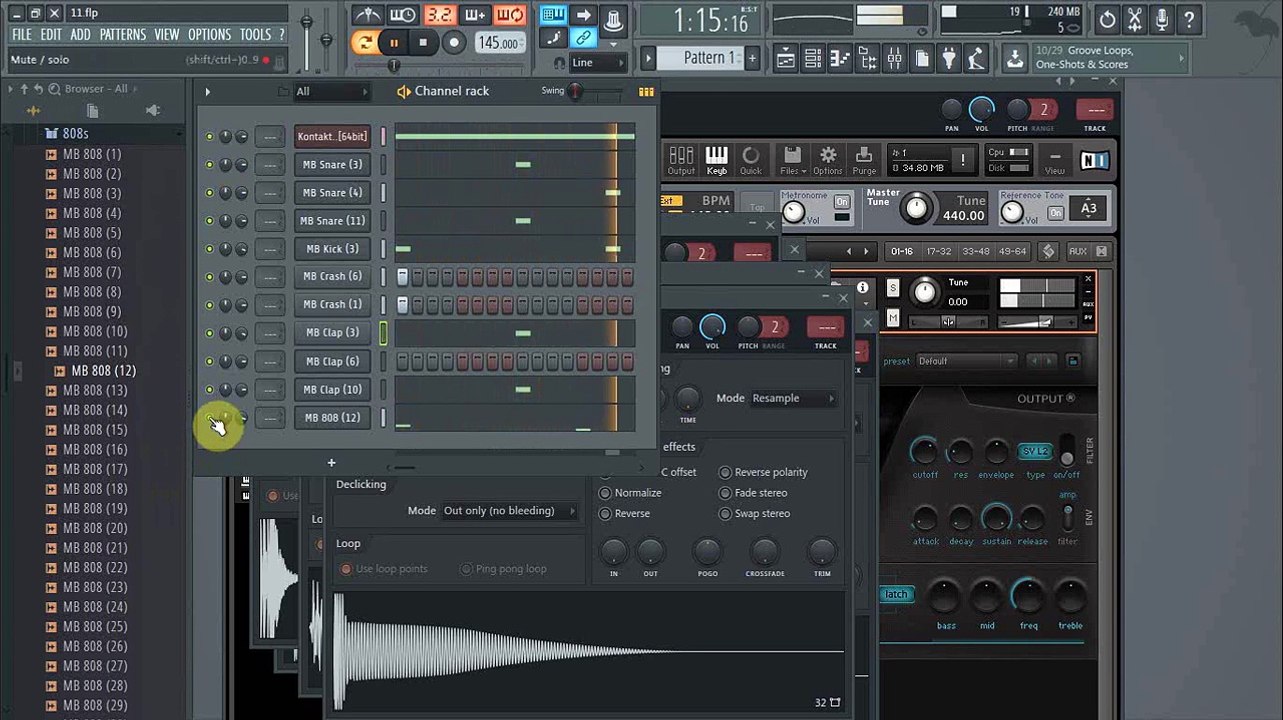The width and height of the screenshot is (1283, 720).
Task: Open the channel rack All filter dropdown
Action: click(332, 92)
